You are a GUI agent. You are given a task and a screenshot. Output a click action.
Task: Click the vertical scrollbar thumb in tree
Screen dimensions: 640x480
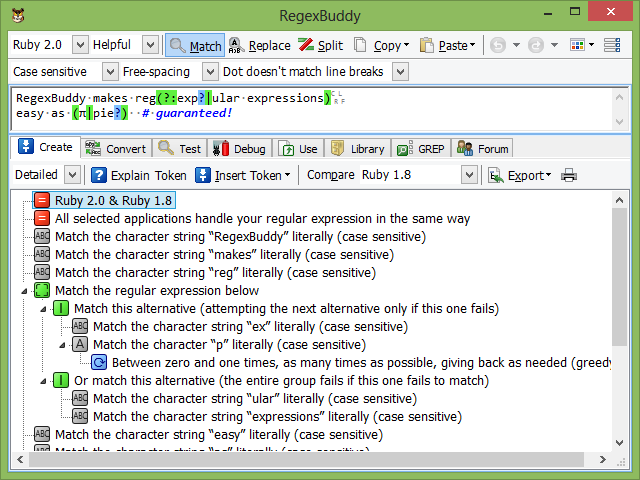click(619, 277)
